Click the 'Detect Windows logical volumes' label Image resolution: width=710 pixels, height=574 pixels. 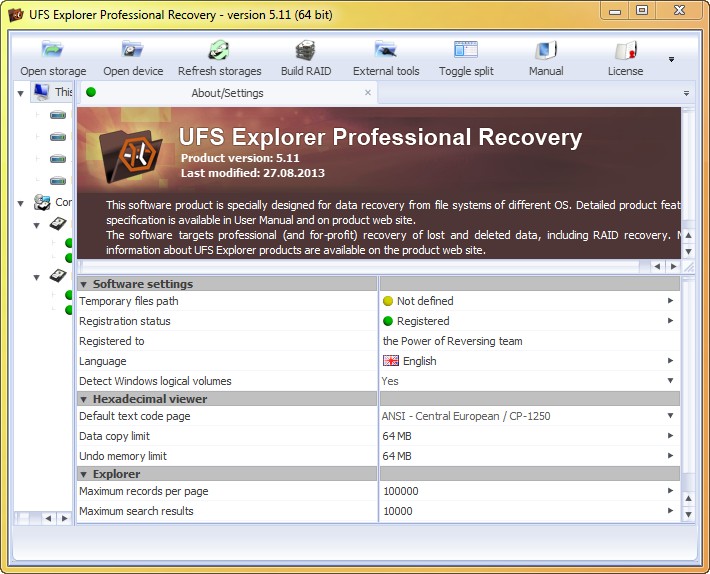[155, 381]
